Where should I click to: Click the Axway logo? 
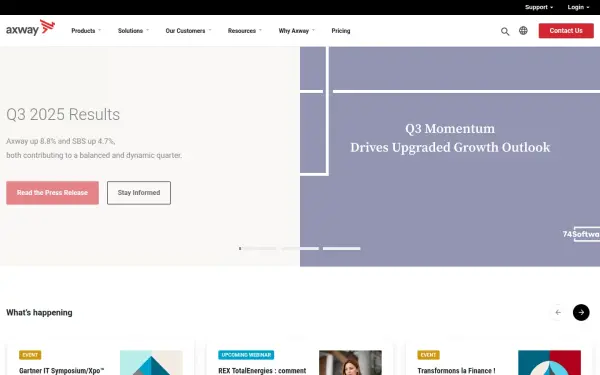point(30,28)
